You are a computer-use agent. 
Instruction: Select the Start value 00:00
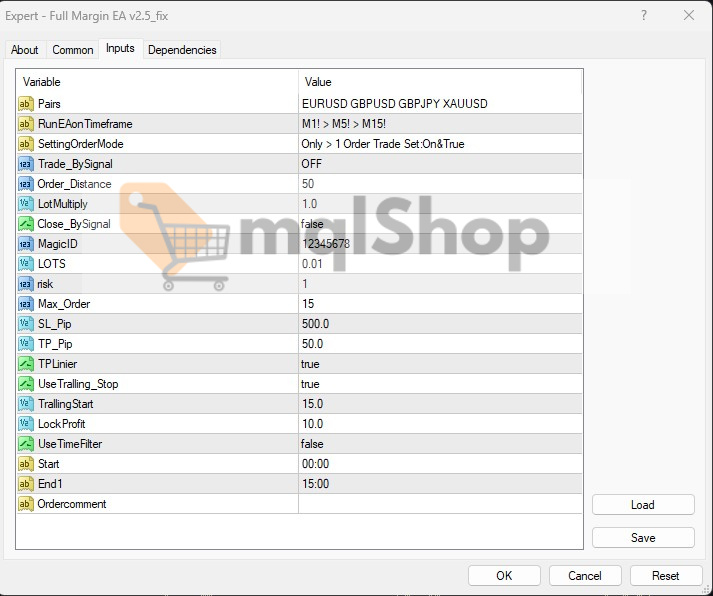click(x=440, y=464)
